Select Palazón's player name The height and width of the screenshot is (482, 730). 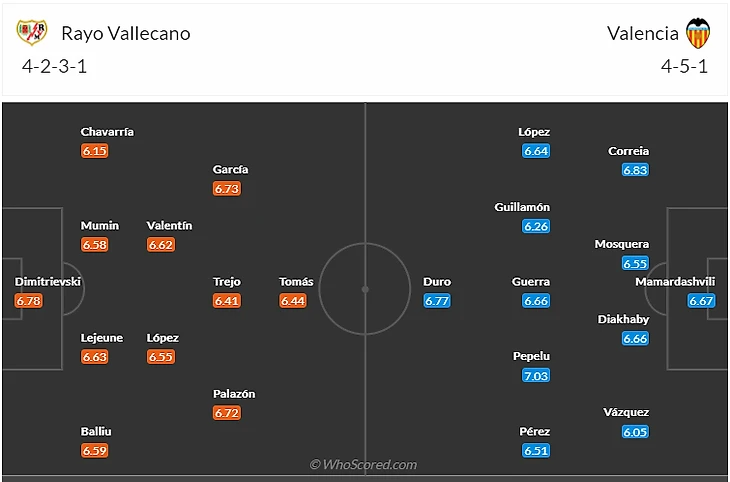[234, 394]
